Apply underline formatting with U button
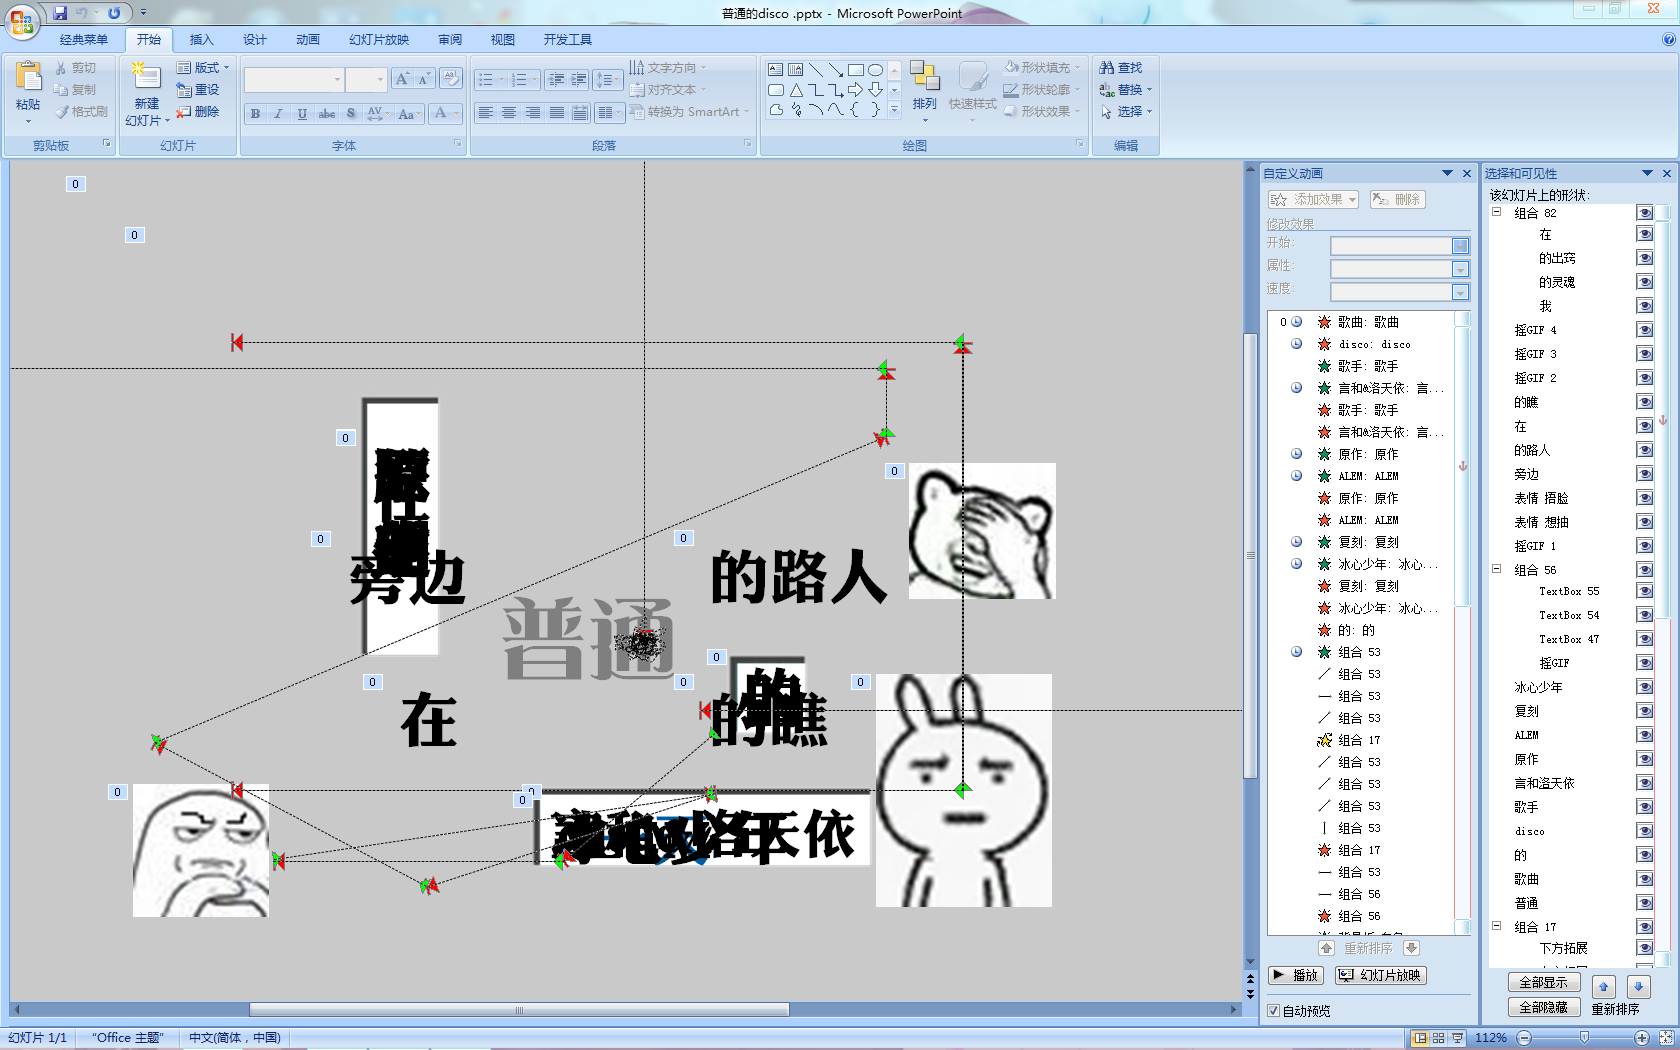1680x1050 pixels. (x=302, y=114)
